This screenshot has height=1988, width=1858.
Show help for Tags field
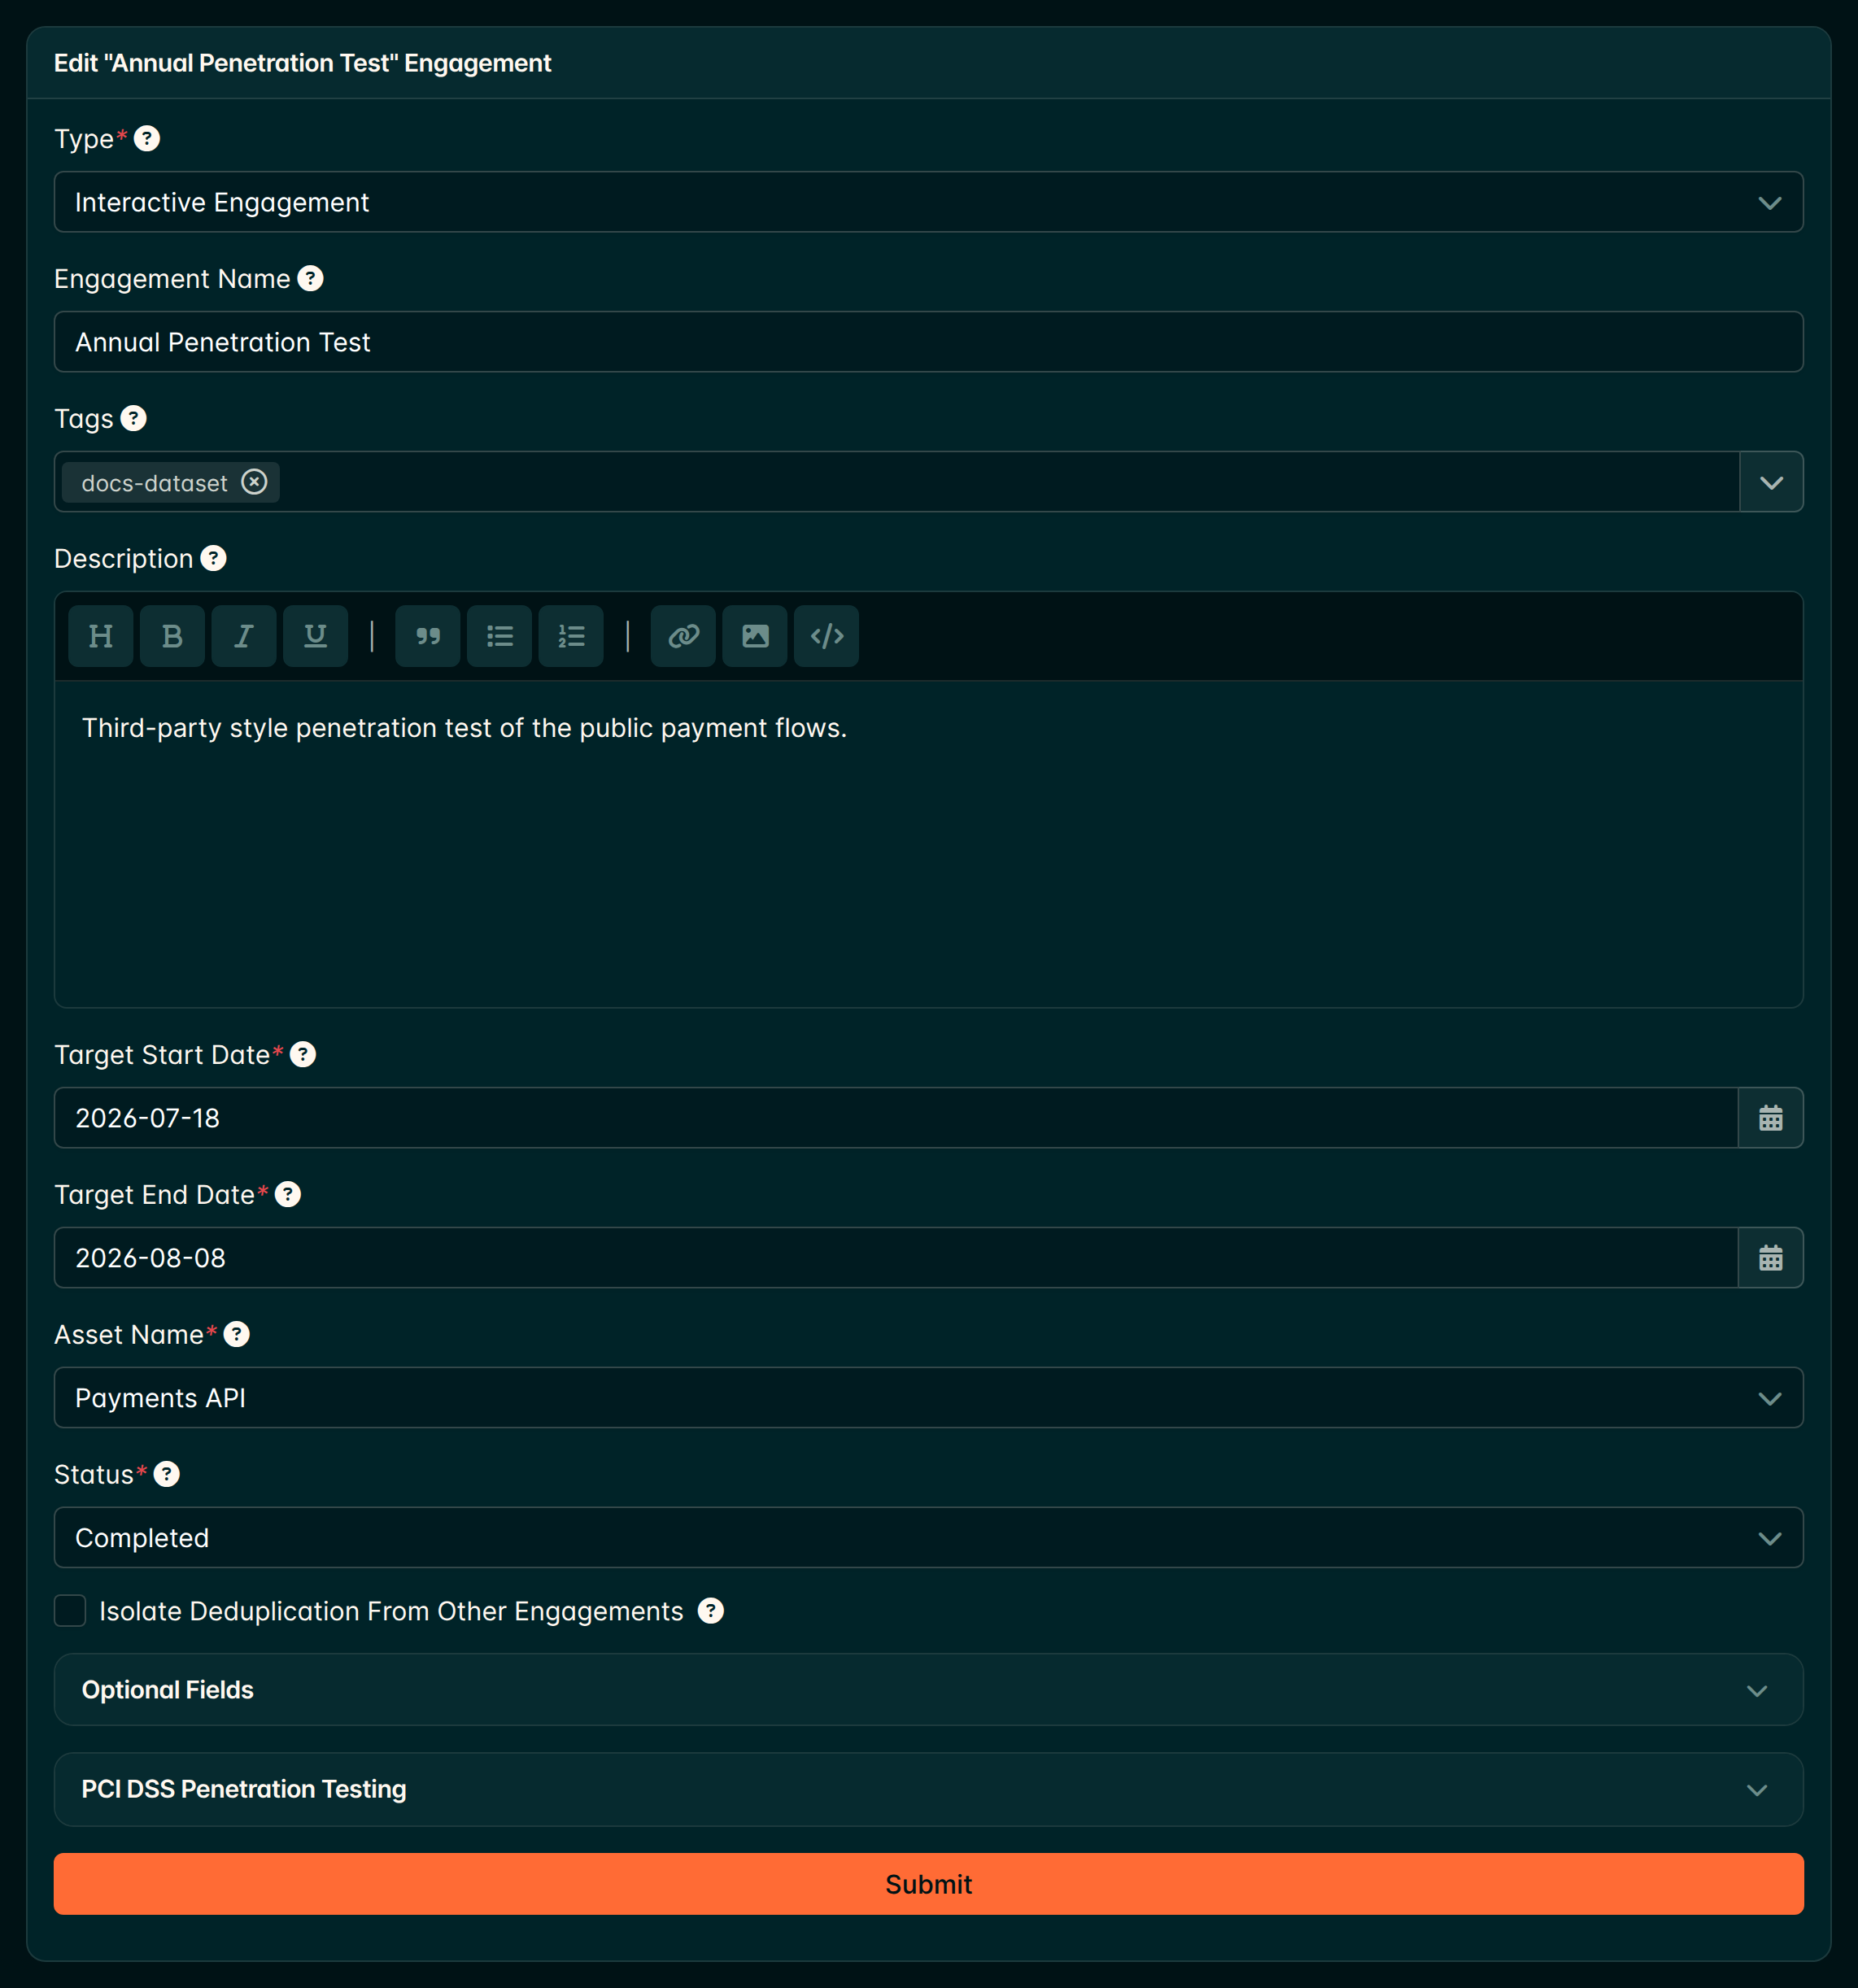[x=134, y=418]
